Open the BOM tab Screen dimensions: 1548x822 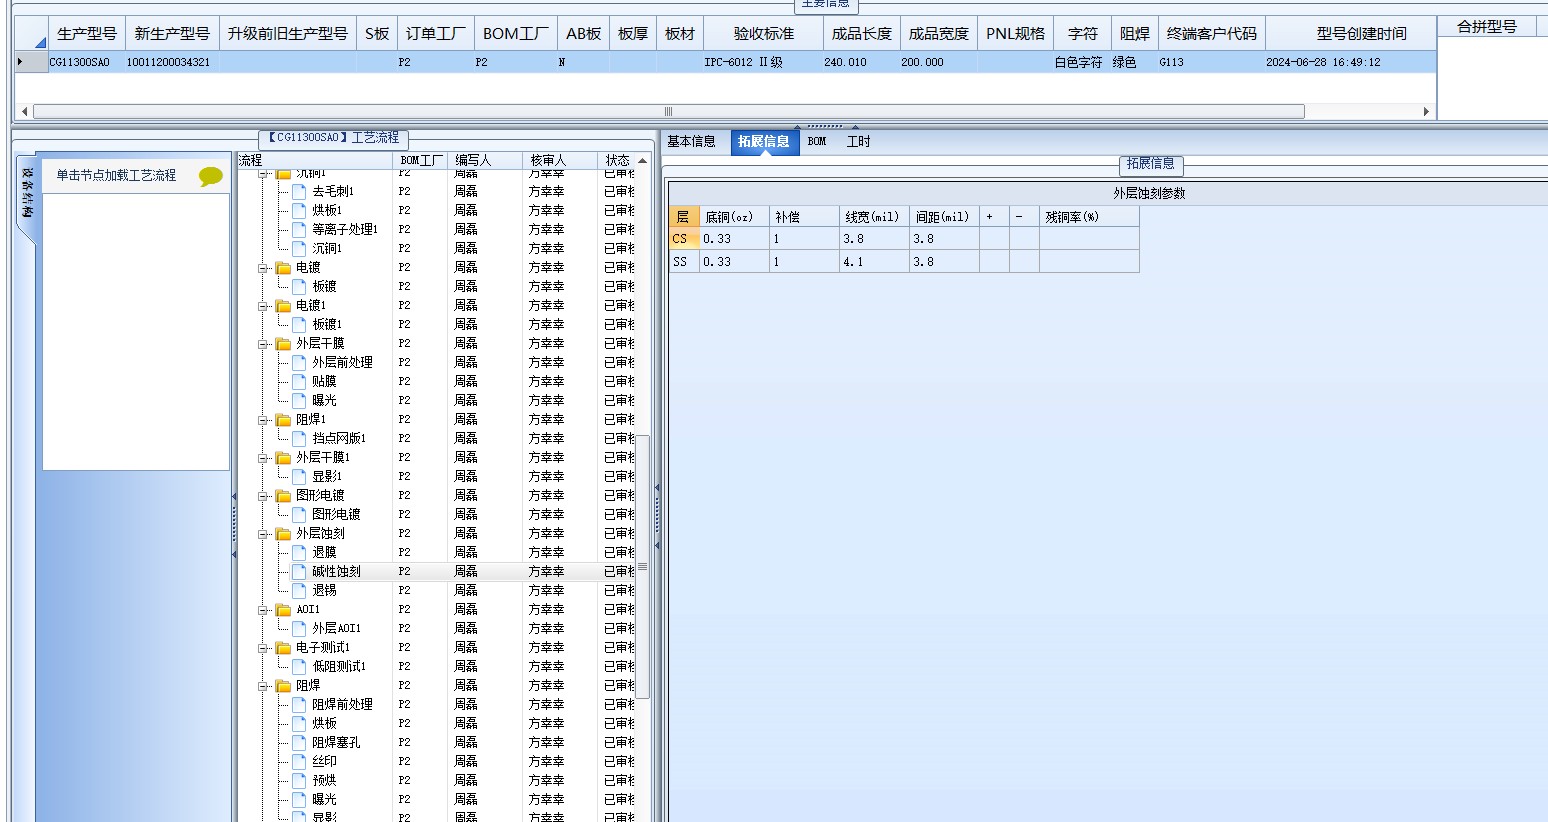click(817, 142)
